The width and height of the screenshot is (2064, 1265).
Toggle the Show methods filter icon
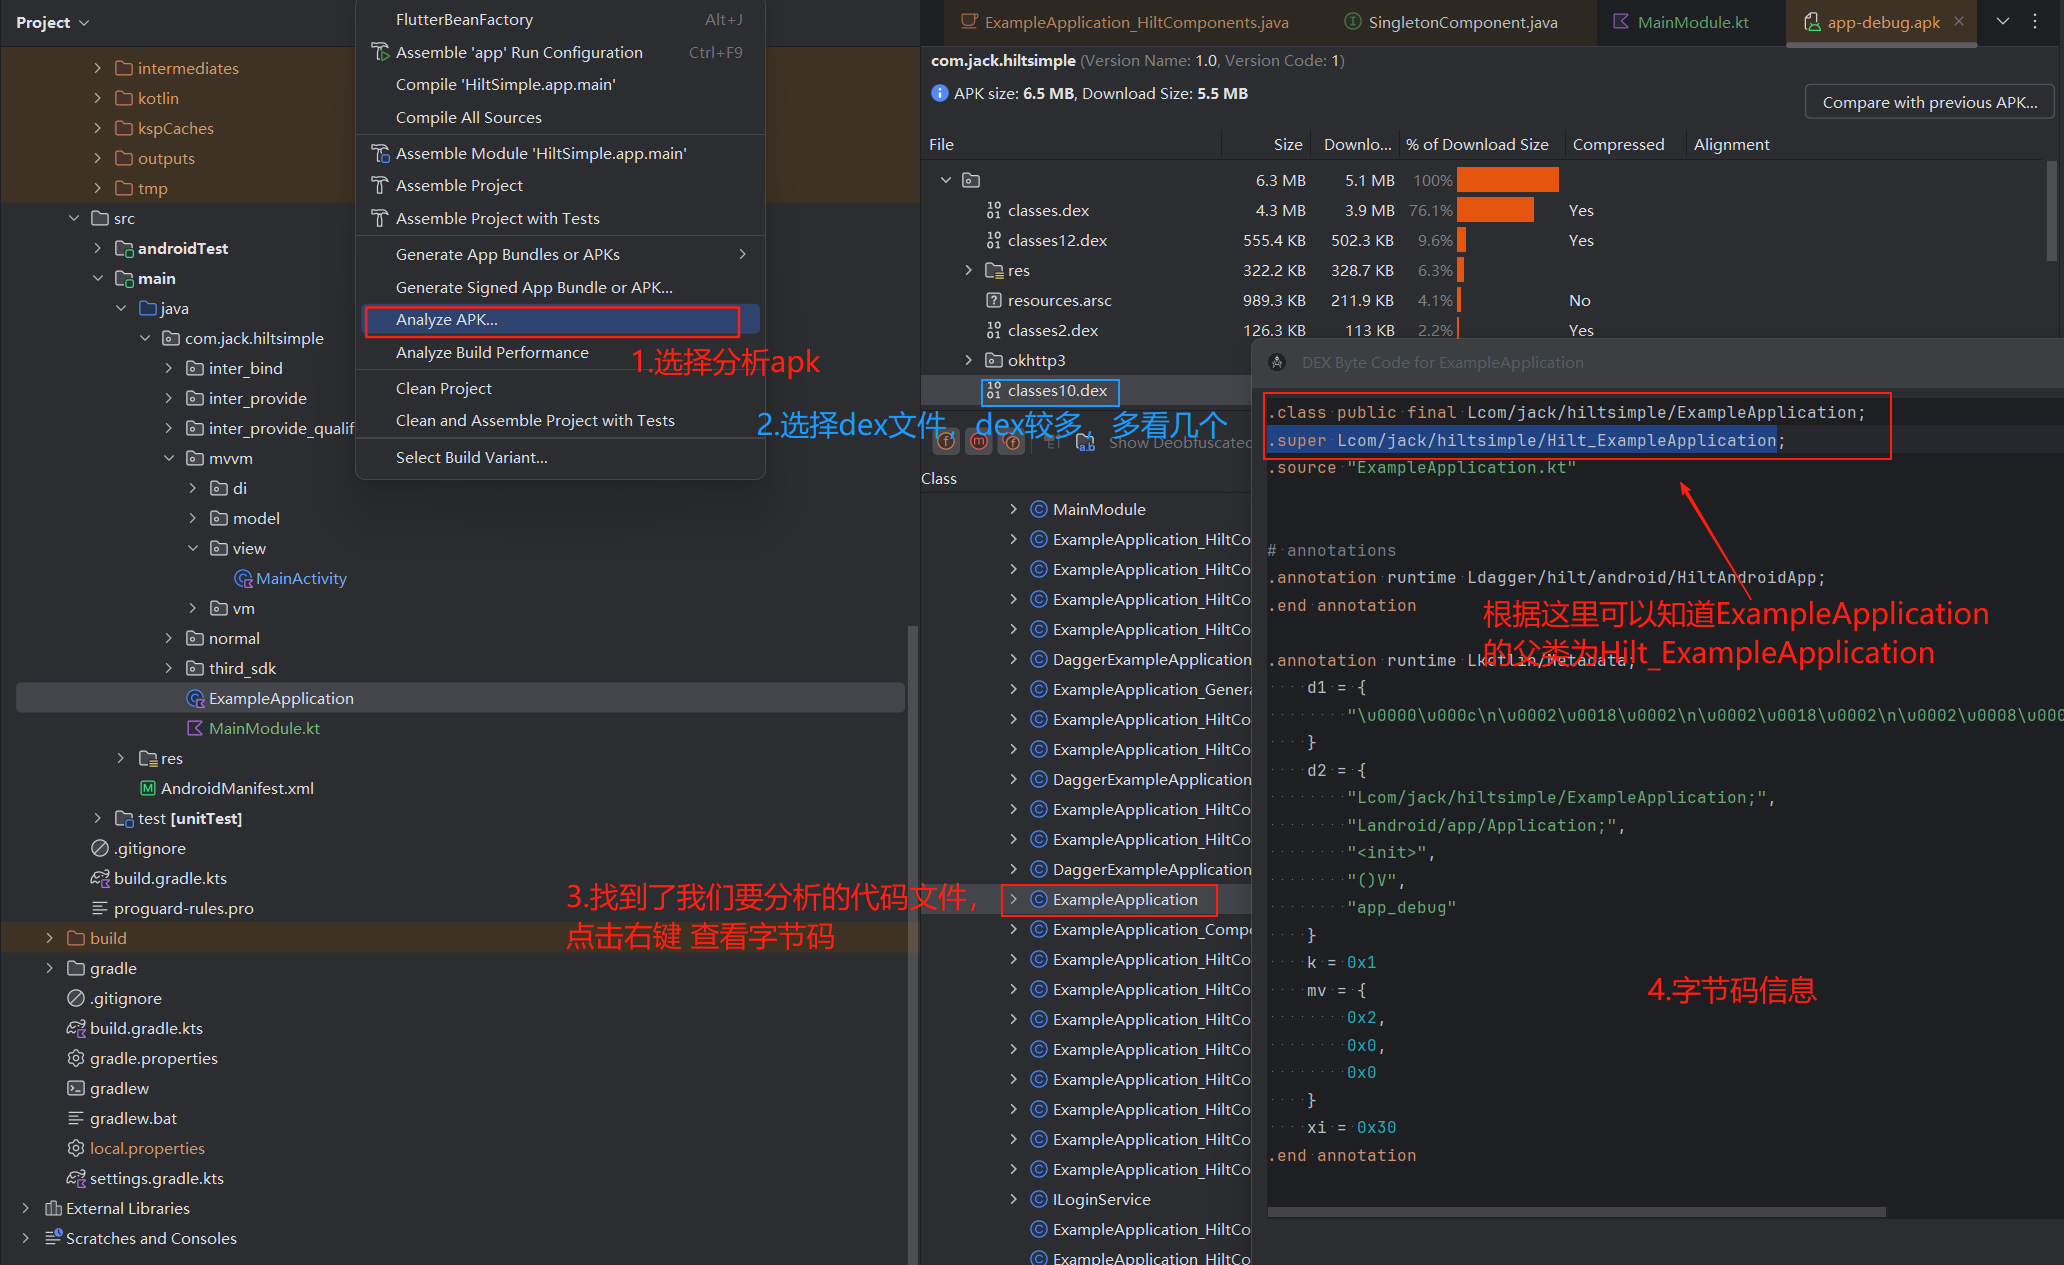click(979, 442)
